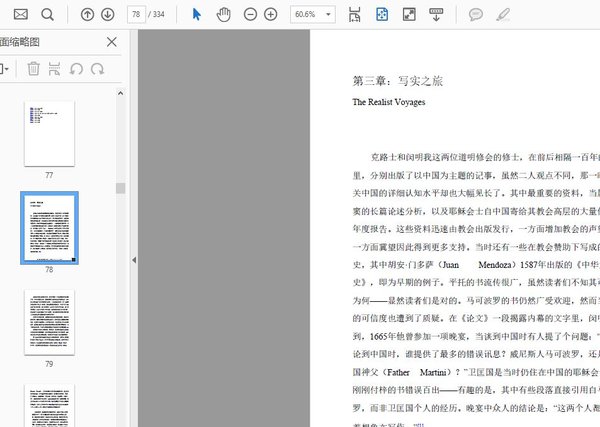Zoom out with the minus button
Viewport: 600px width, 427px height.
tap(247, 15)
